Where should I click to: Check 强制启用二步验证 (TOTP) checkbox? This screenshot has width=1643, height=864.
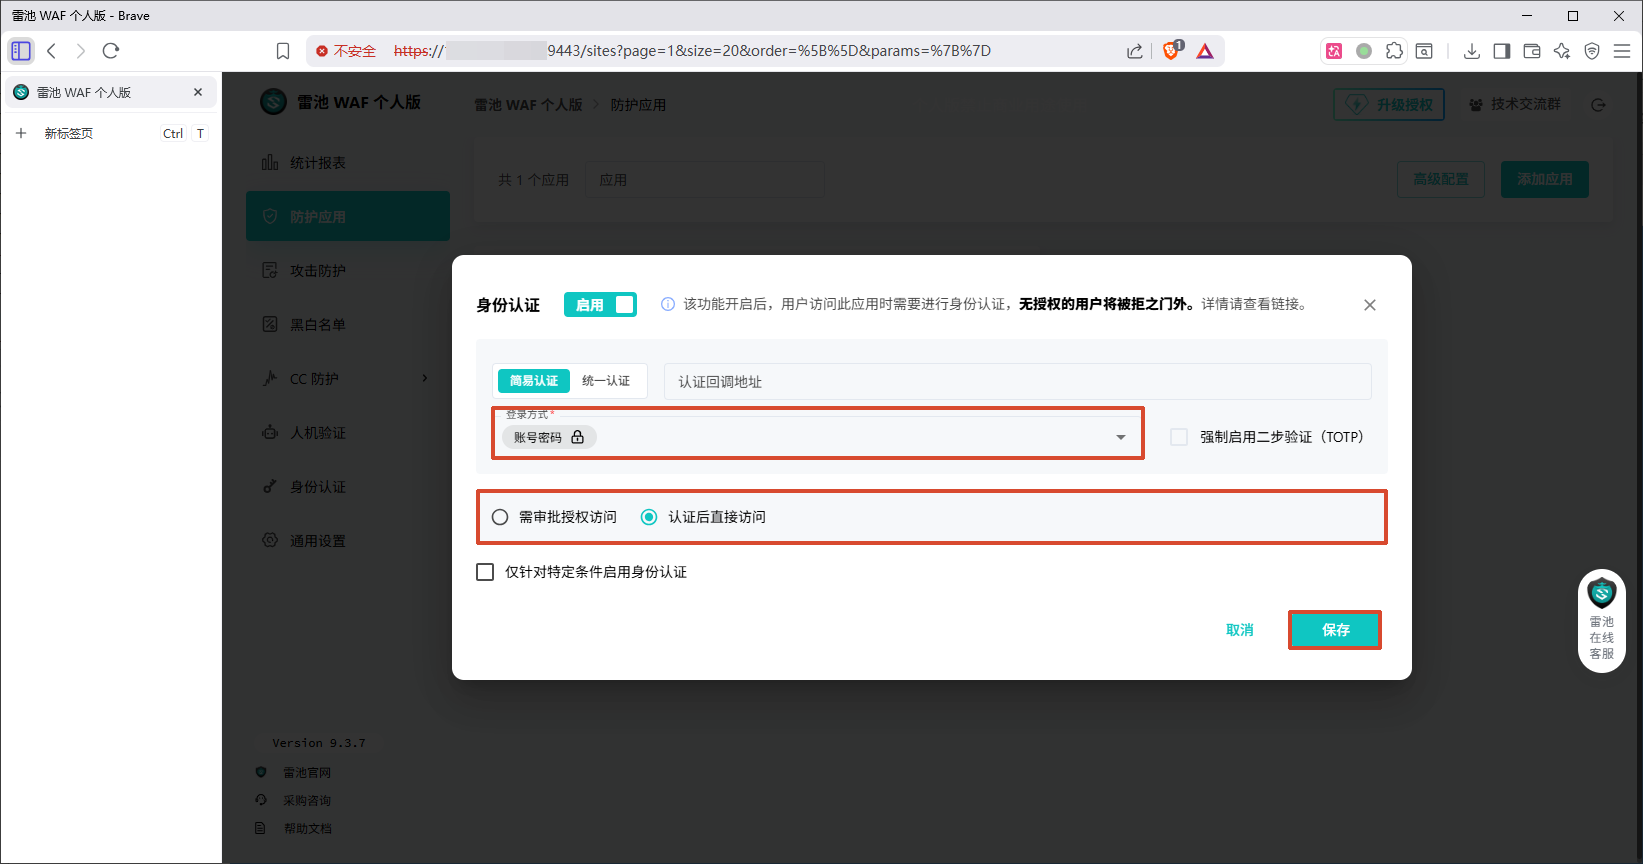[1179, 437]
